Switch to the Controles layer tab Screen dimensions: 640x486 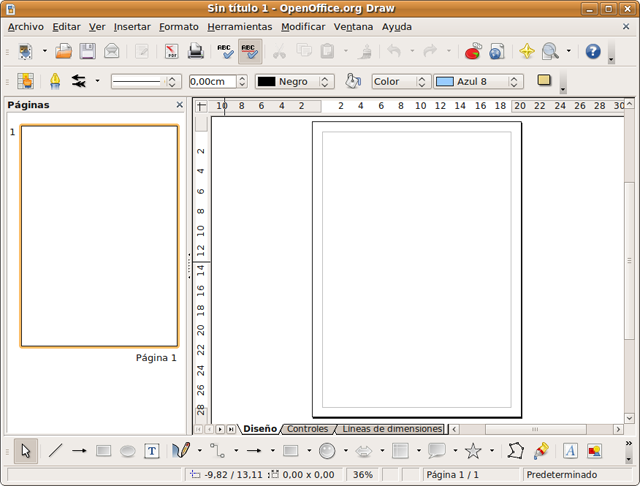pos(307,429)
